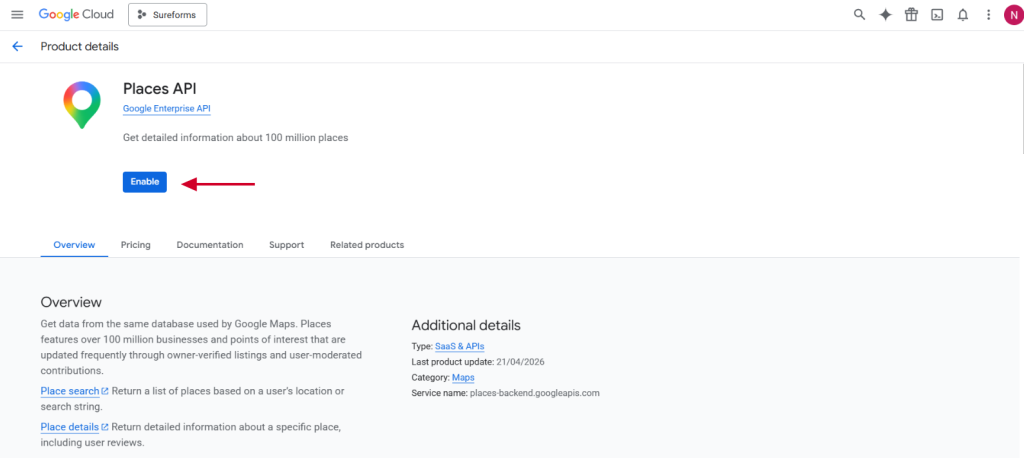Image resolution: width=1024 pixels, height=458 pixels.
Task: Click the account avatar N
Action: (1013, 14)
